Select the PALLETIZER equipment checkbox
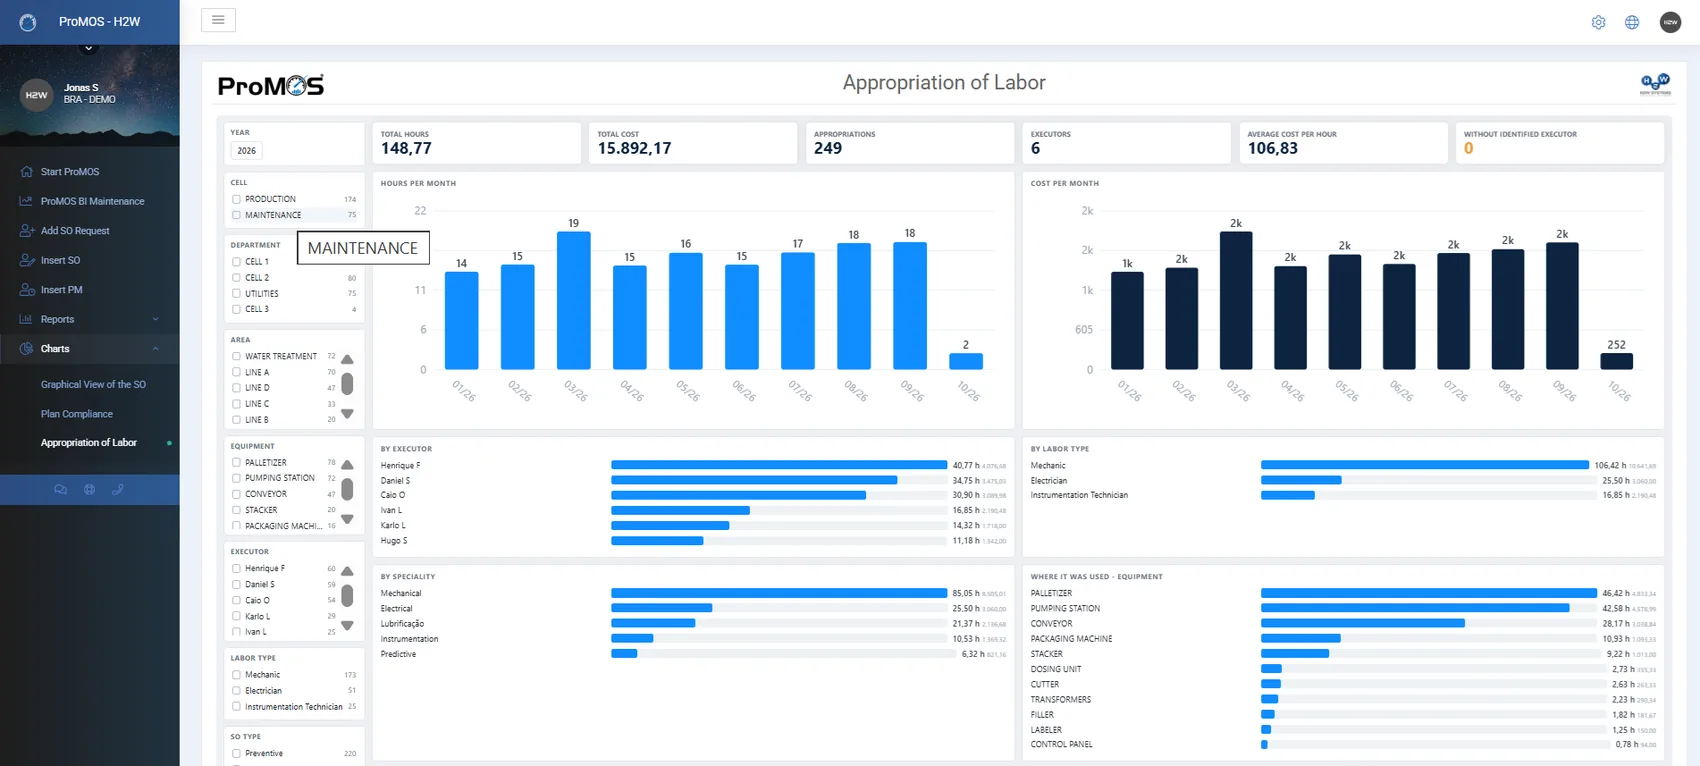This screenshot has width=1700, height=766. (236, 463)
